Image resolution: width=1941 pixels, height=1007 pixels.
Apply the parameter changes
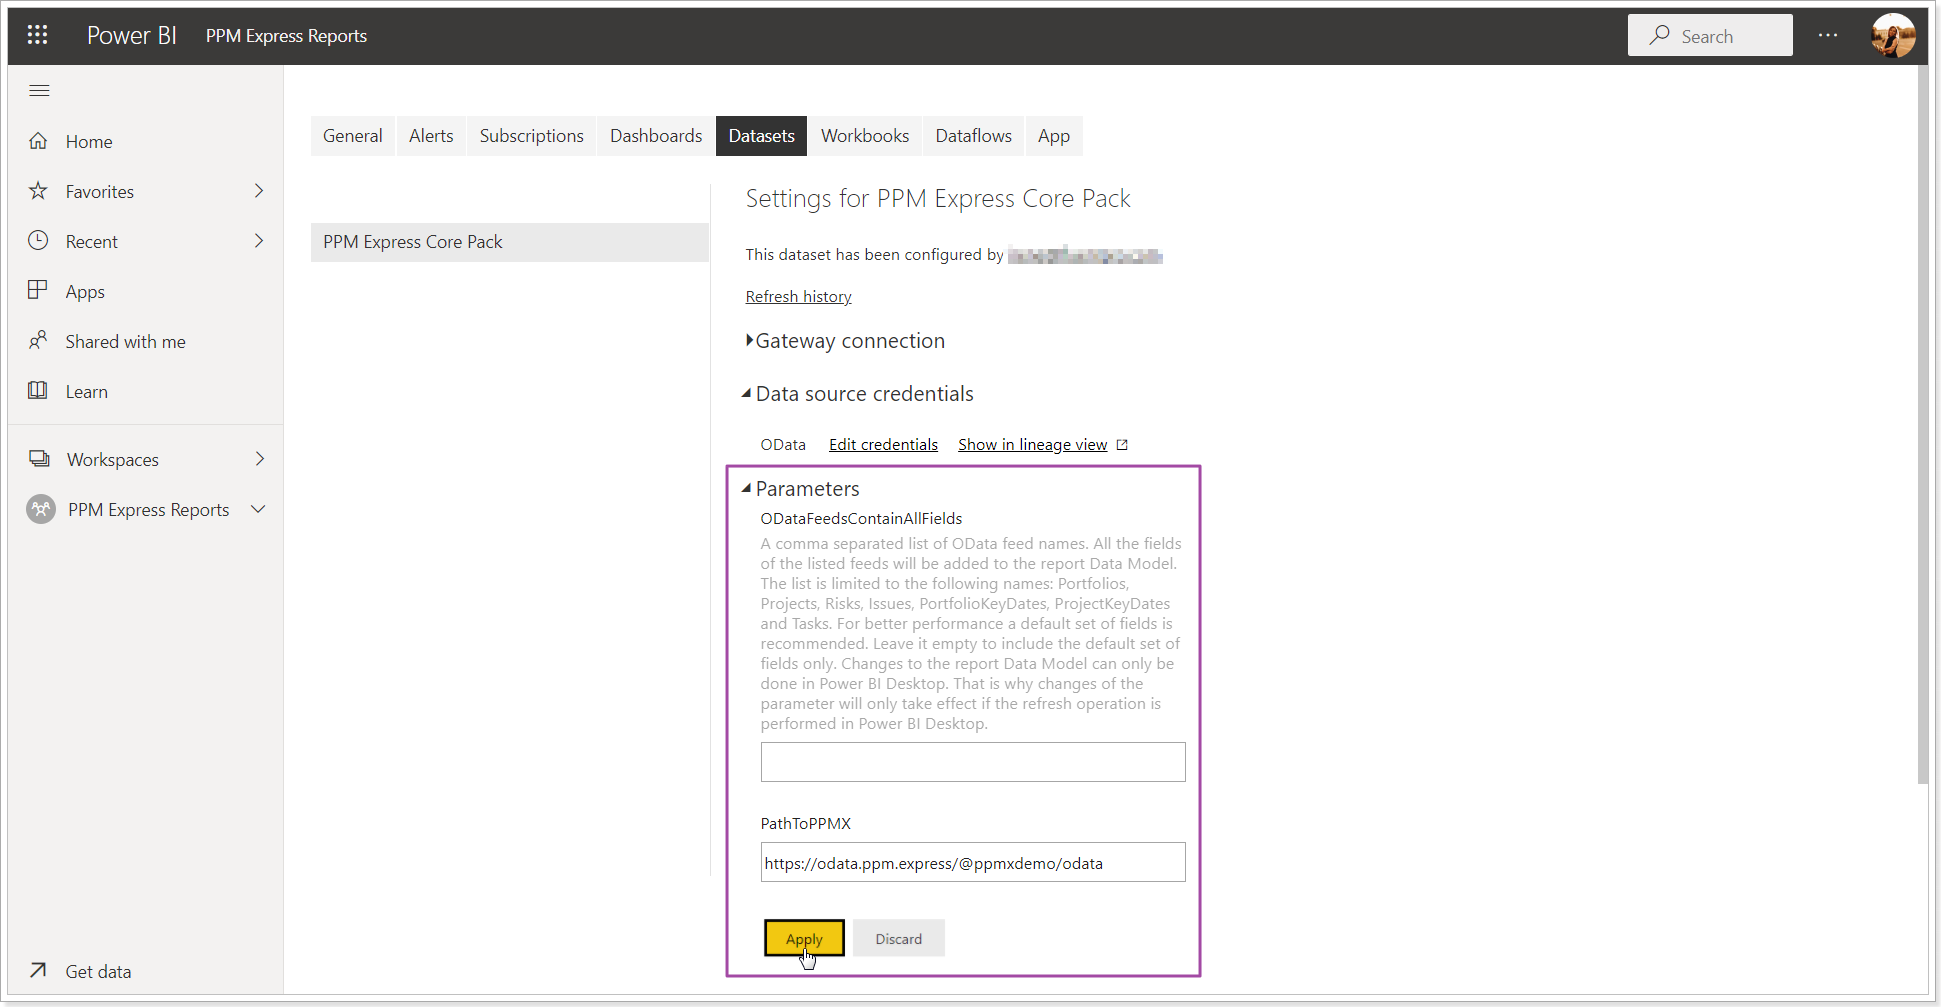pyautogui.click(x=804, y=938)
